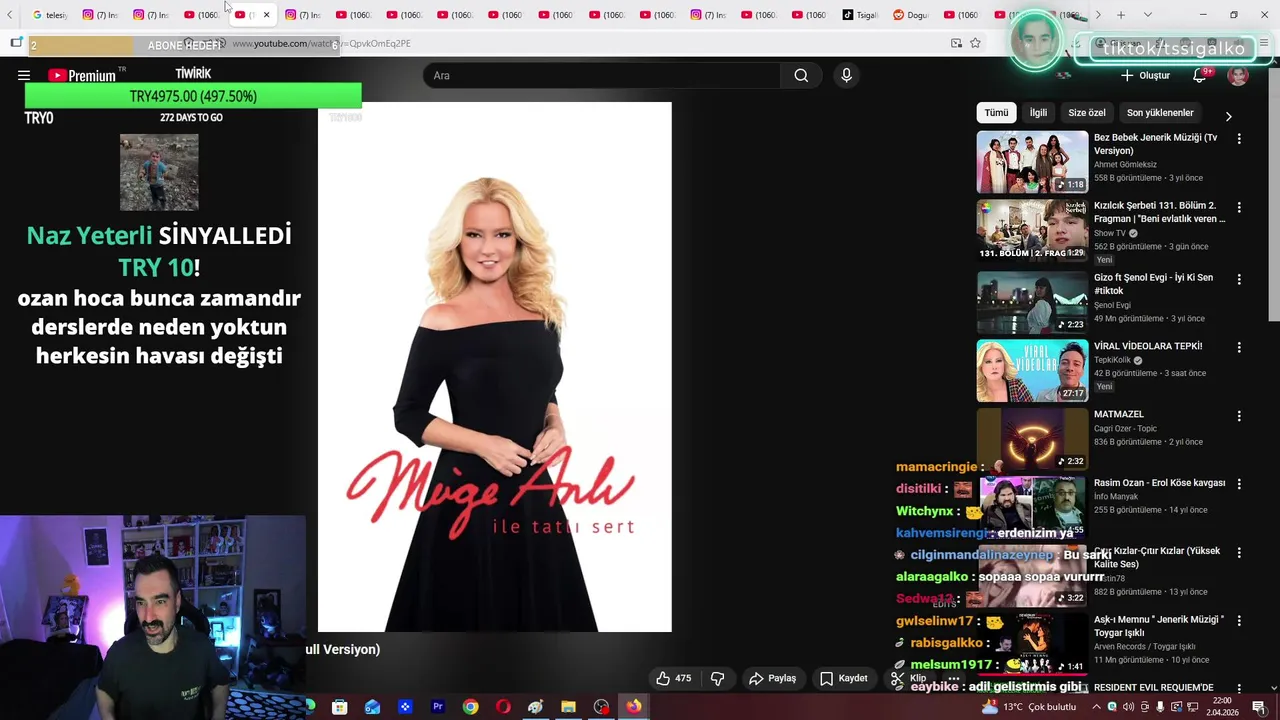Open Opera browser from the taskbar
This screenshot has height=720, width=1280.
coord(503,707)
